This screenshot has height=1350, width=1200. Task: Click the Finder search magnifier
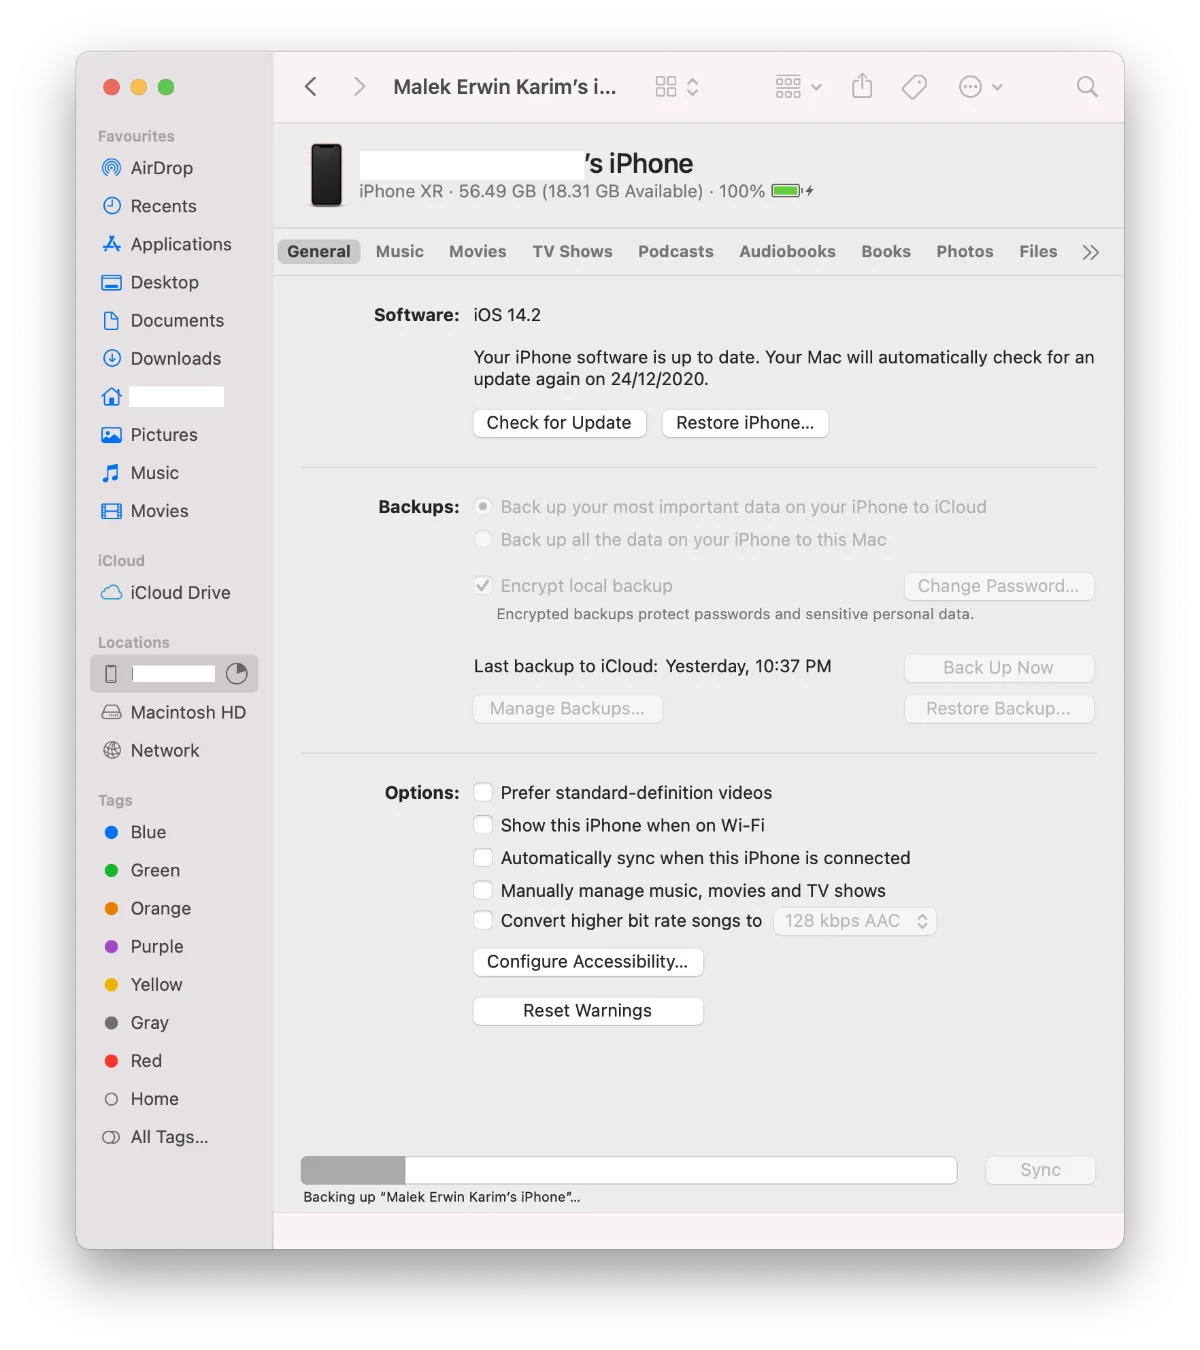pos(1087,87)
